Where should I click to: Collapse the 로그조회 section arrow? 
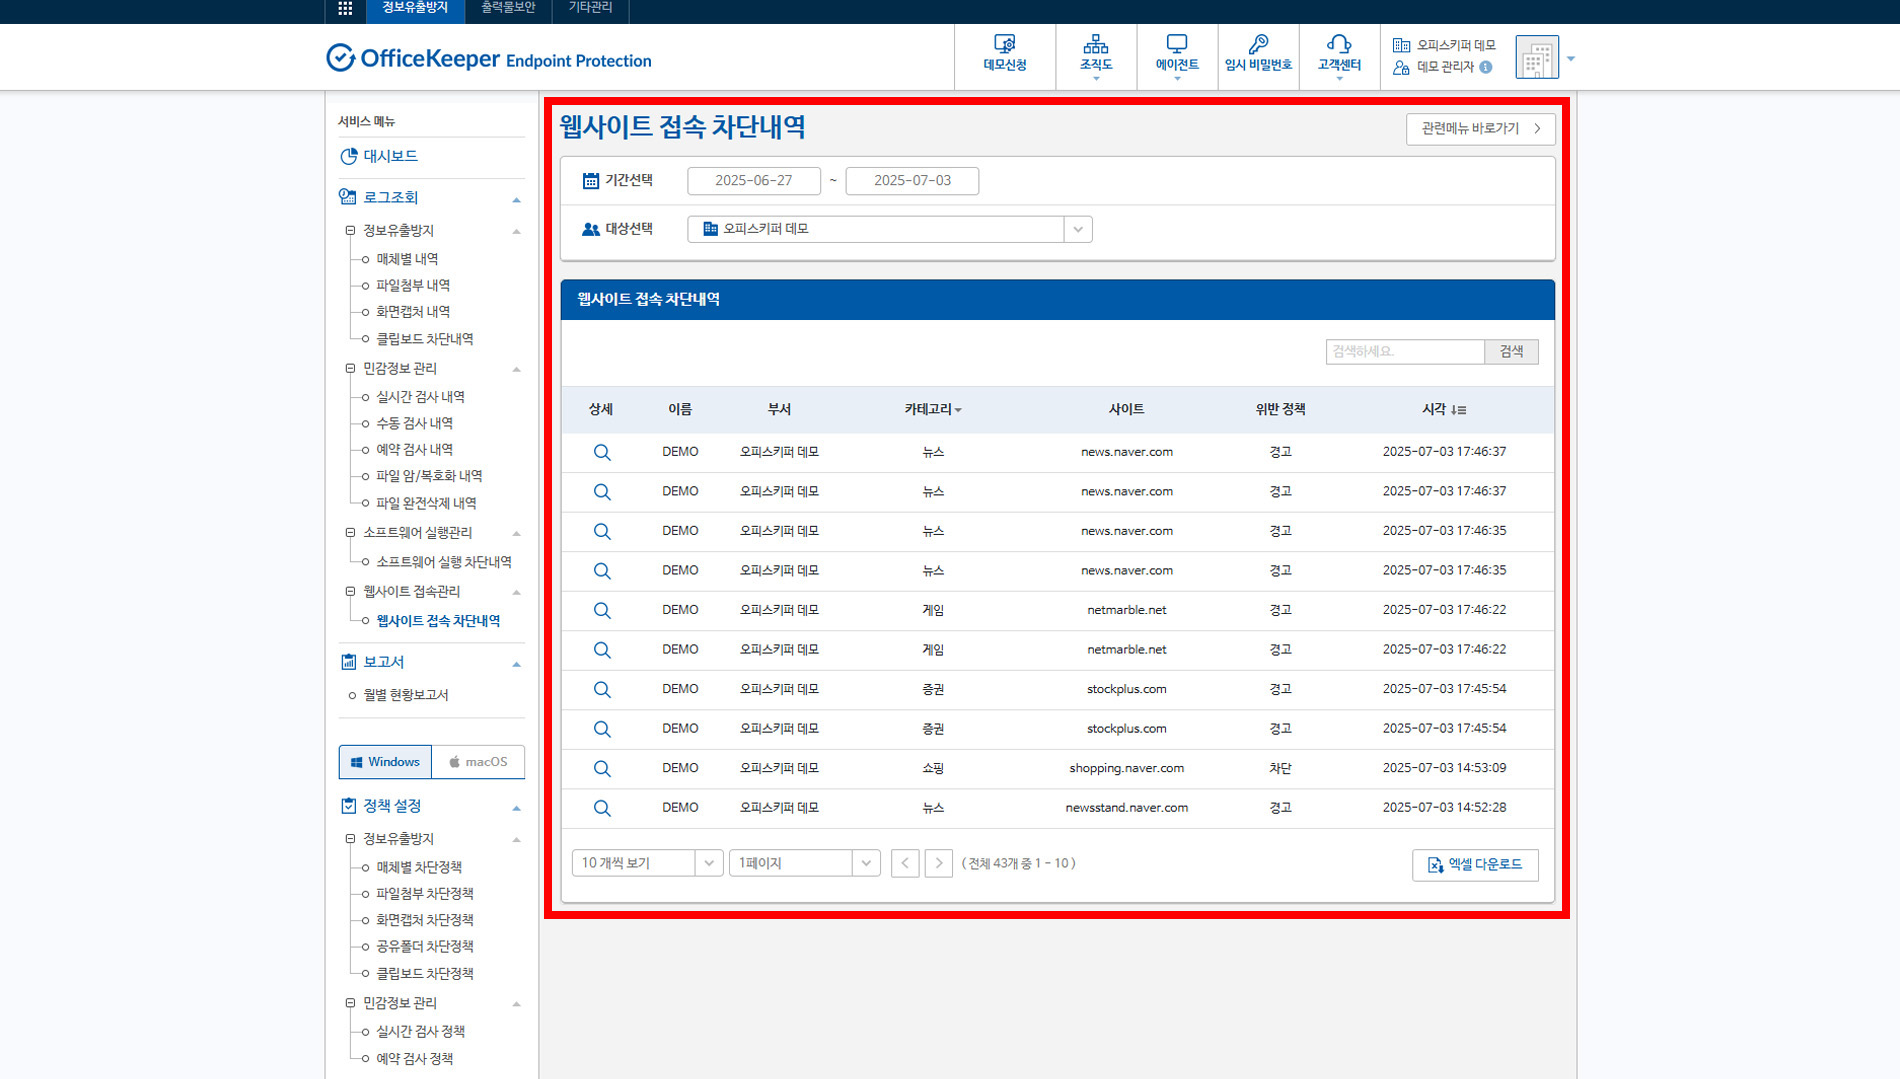[x=517, y=200]
